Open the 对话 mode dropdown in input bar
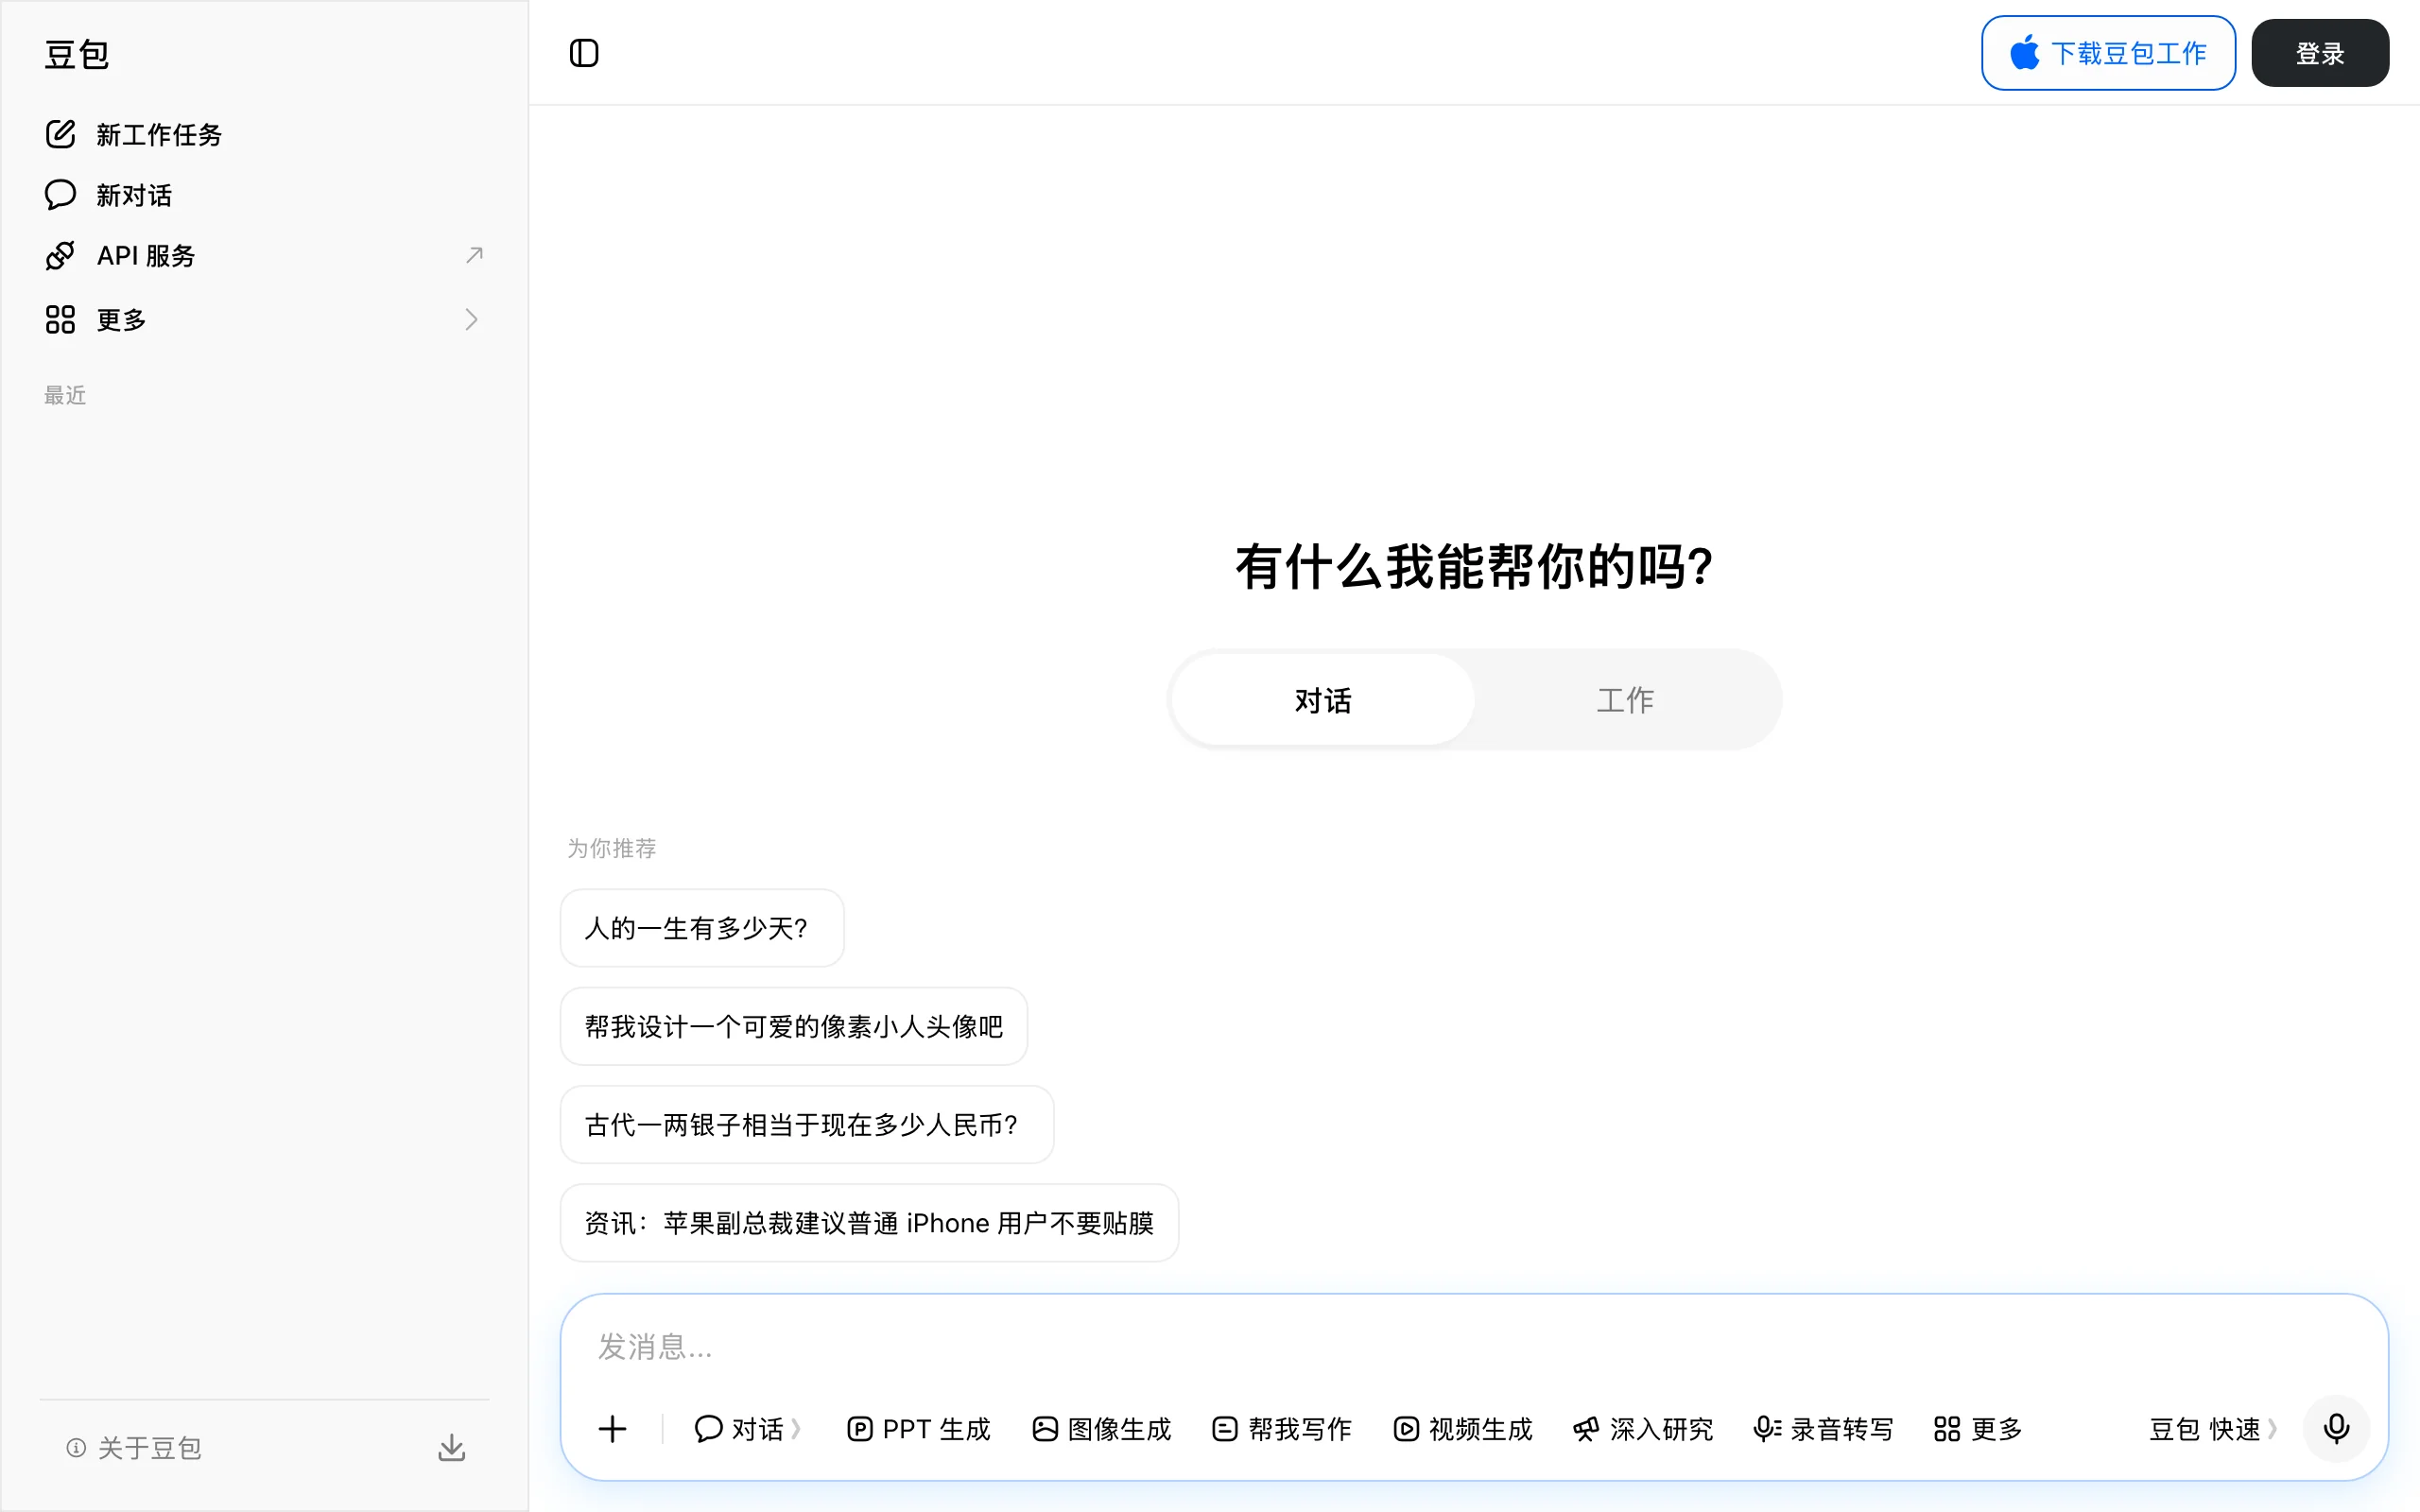 [748, 1429]
